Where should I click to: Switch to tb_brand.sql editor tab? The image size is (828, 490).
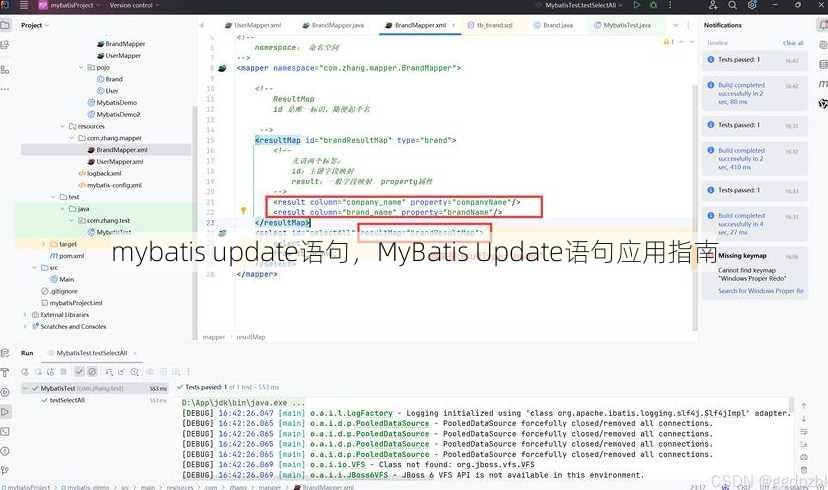click(x=490, y=25)
